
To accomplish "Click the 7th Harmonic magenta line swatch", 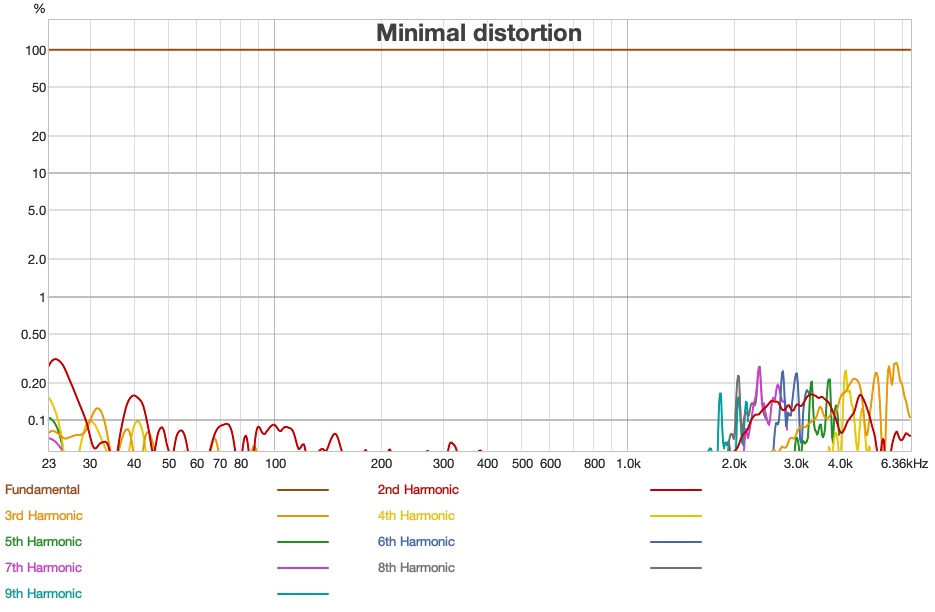I will pos(305,567).
